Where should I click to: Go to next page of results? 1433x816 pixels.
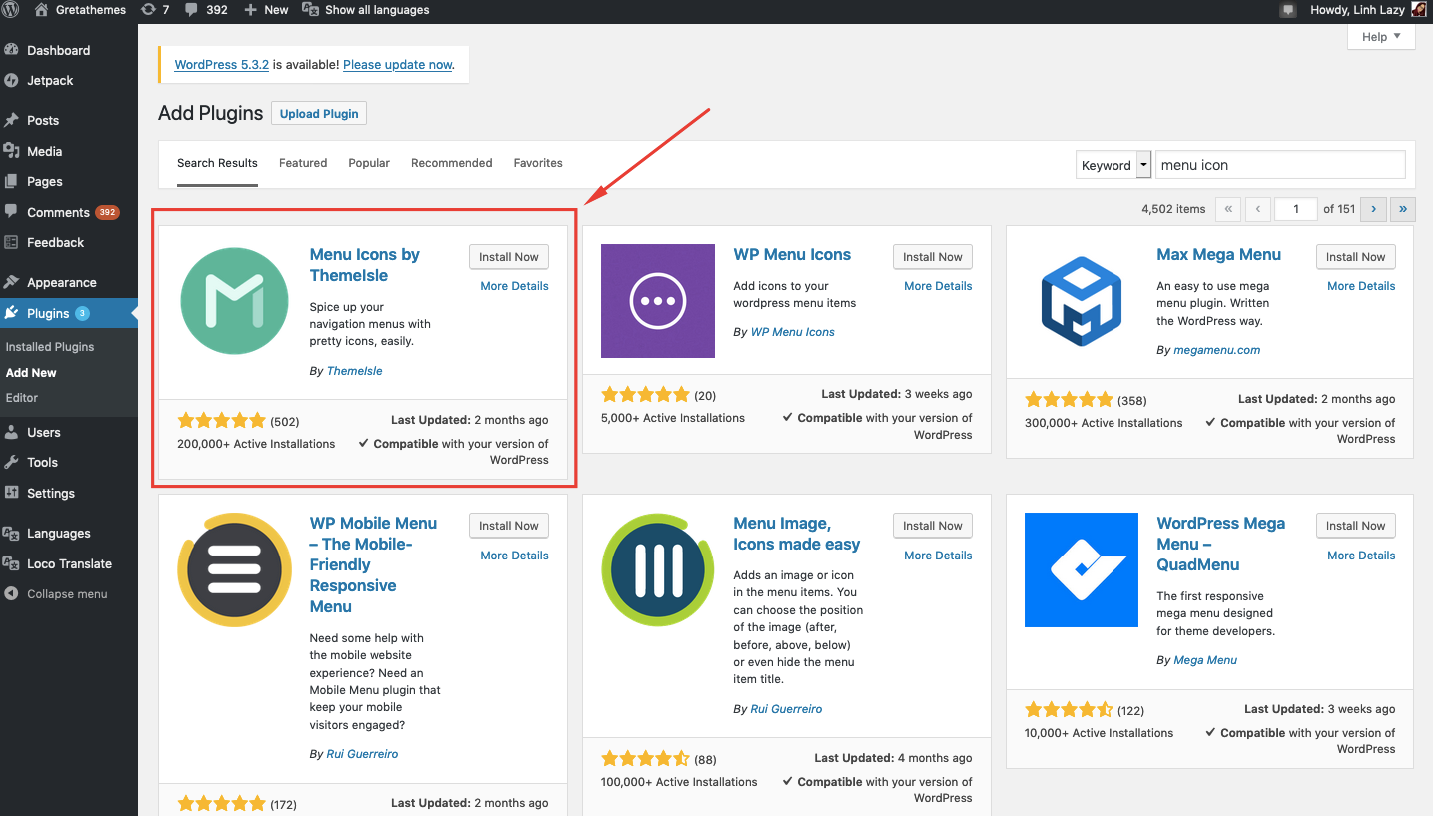tap(1373, 209)
